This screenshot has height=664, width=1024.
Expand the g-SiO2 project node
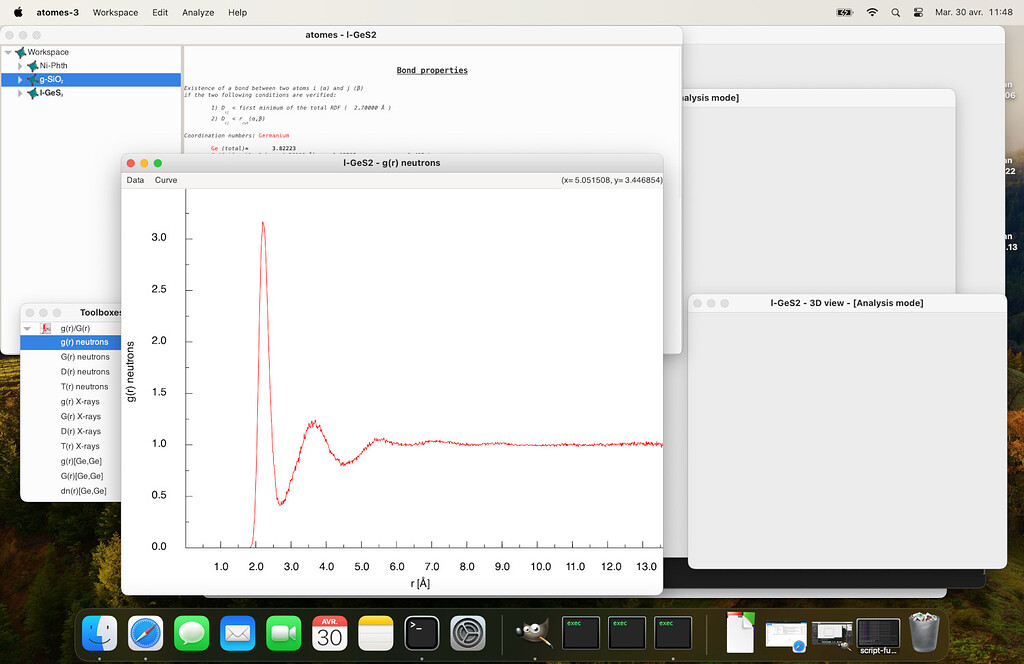[20, 79]
